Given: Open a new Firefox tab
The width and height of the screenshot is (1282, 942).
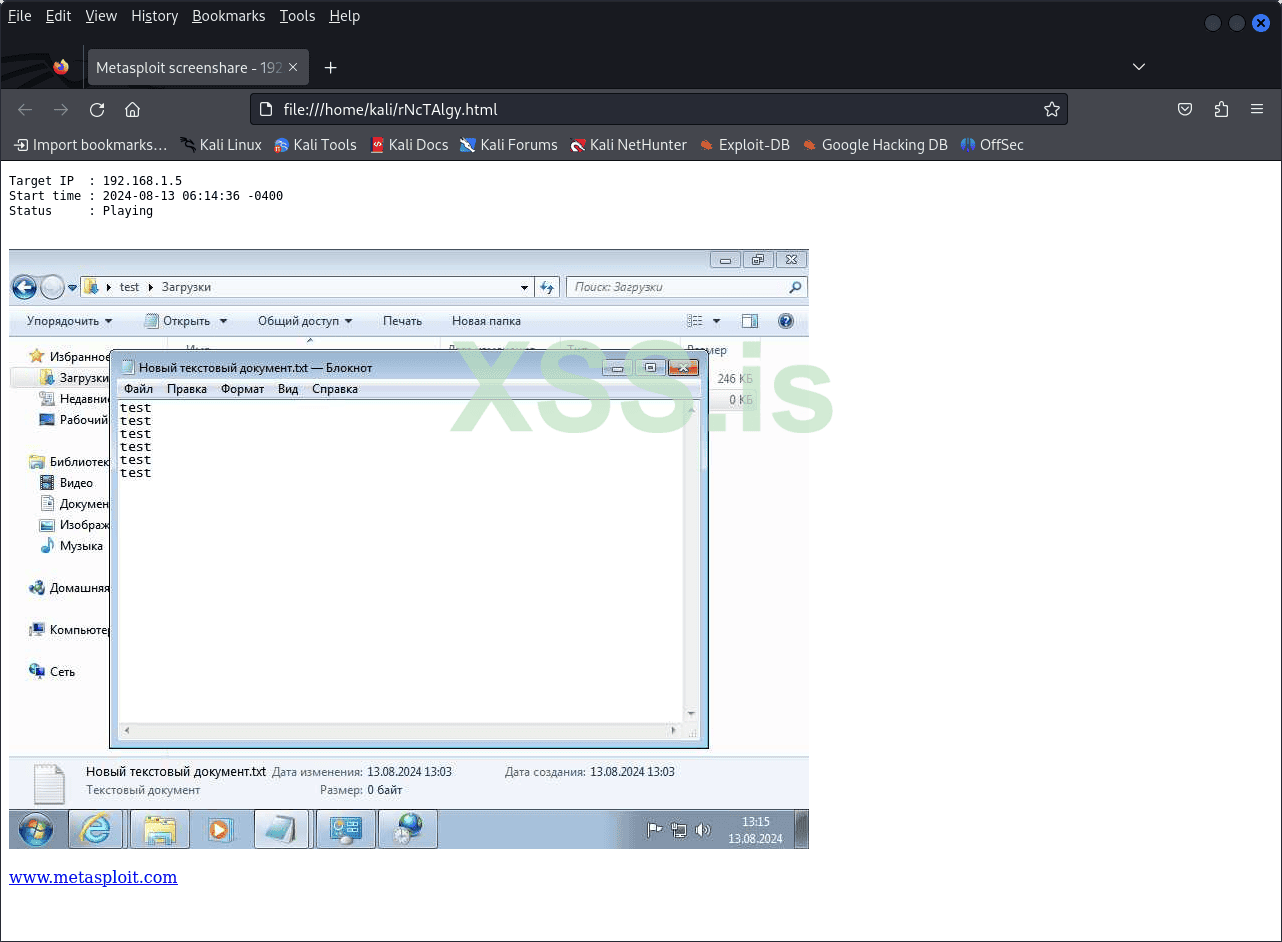Looking at the screenshot, I should tap(331, 67).
